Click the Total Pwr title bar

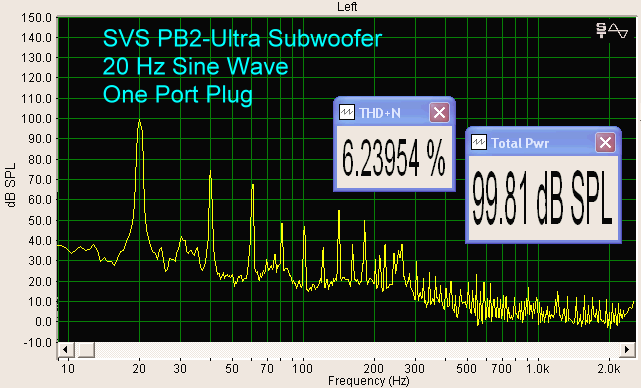pos(543,142)
